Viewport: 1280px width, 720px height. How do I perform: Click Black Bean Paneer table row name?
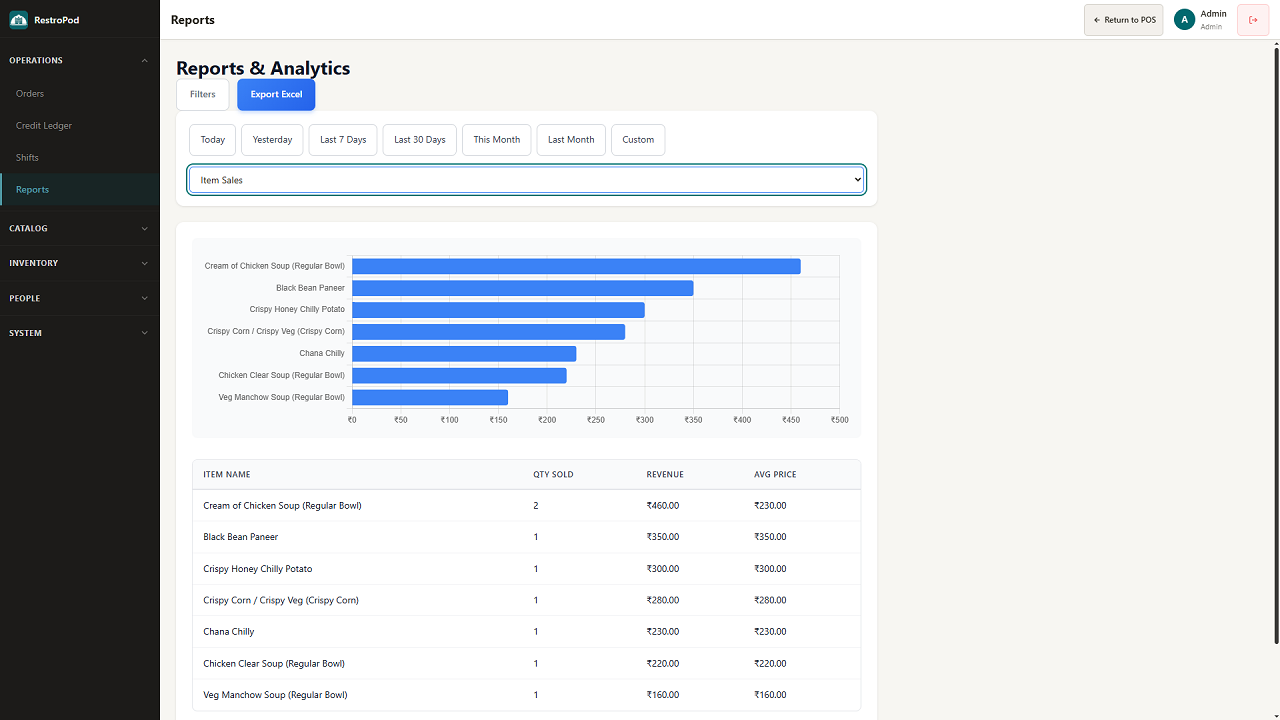(x=240, y=537)
